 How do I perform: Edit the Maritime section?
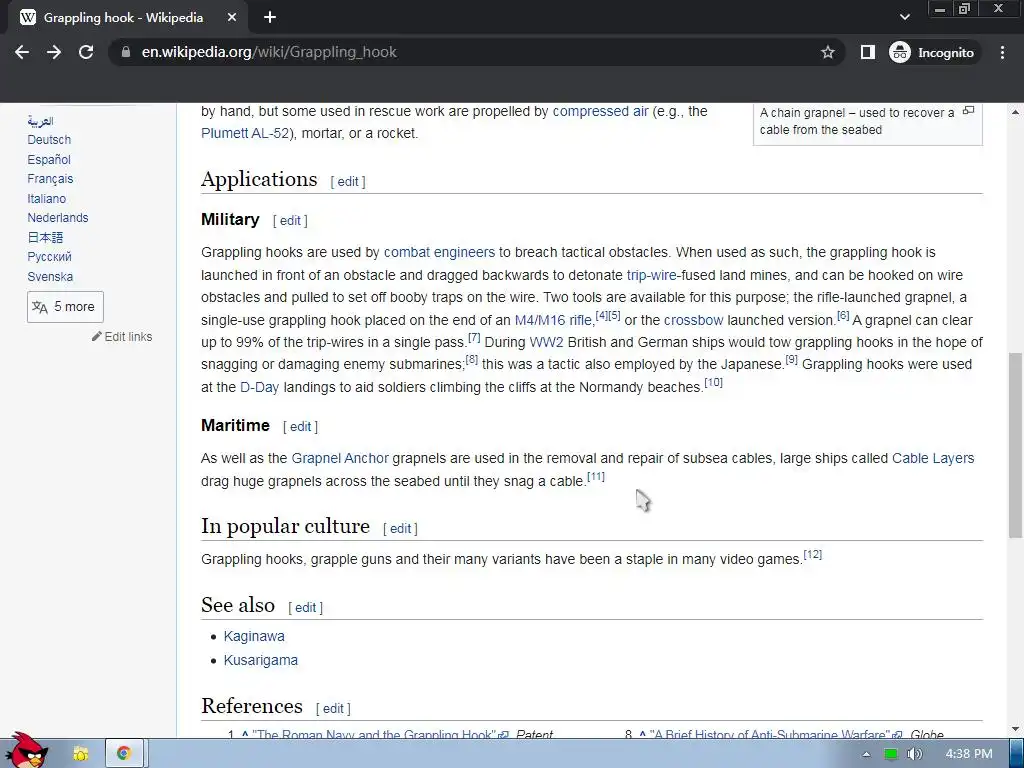click(x=300, y=426)
